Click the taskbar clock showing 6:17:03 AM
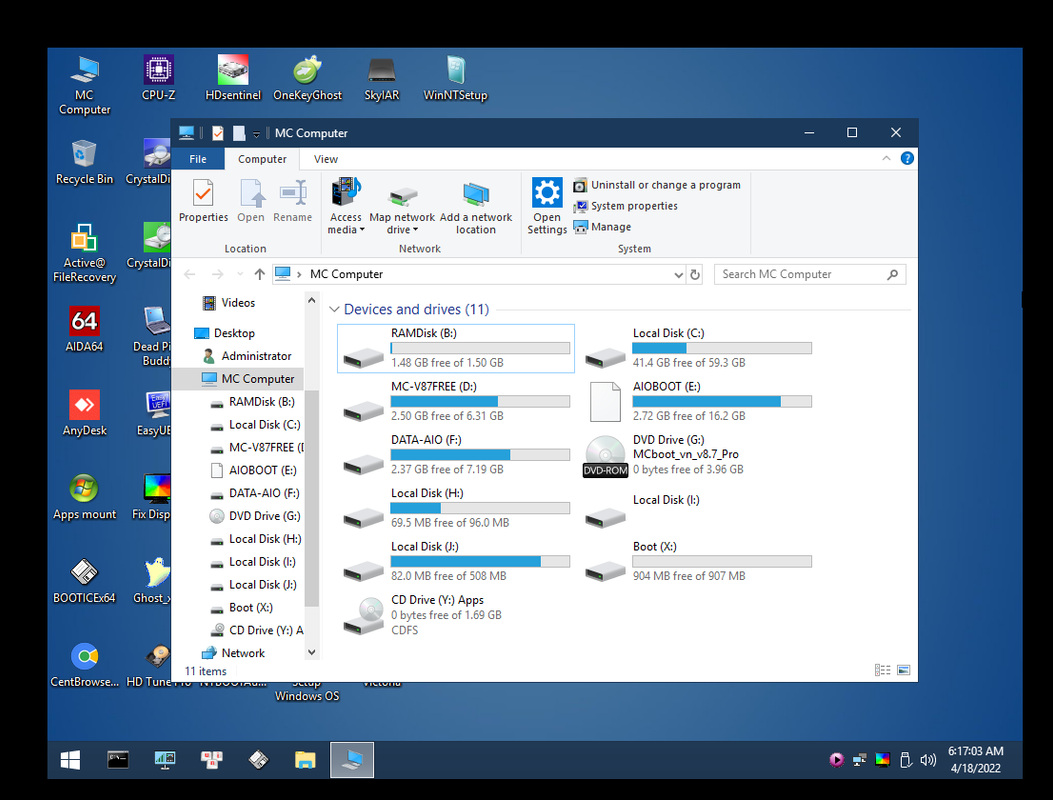Image resolution: width=1053 pixels, height=800 pixels. pyautogui.click(x=976, y=760)
